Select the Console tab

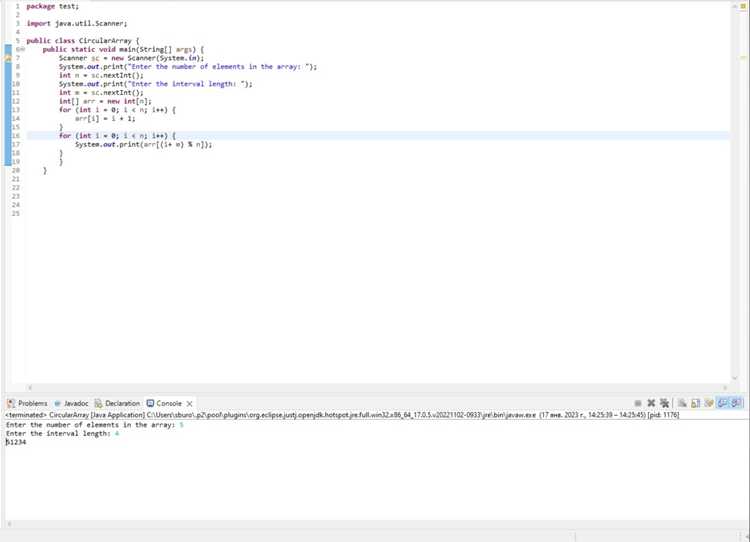[x=164, y=403]
